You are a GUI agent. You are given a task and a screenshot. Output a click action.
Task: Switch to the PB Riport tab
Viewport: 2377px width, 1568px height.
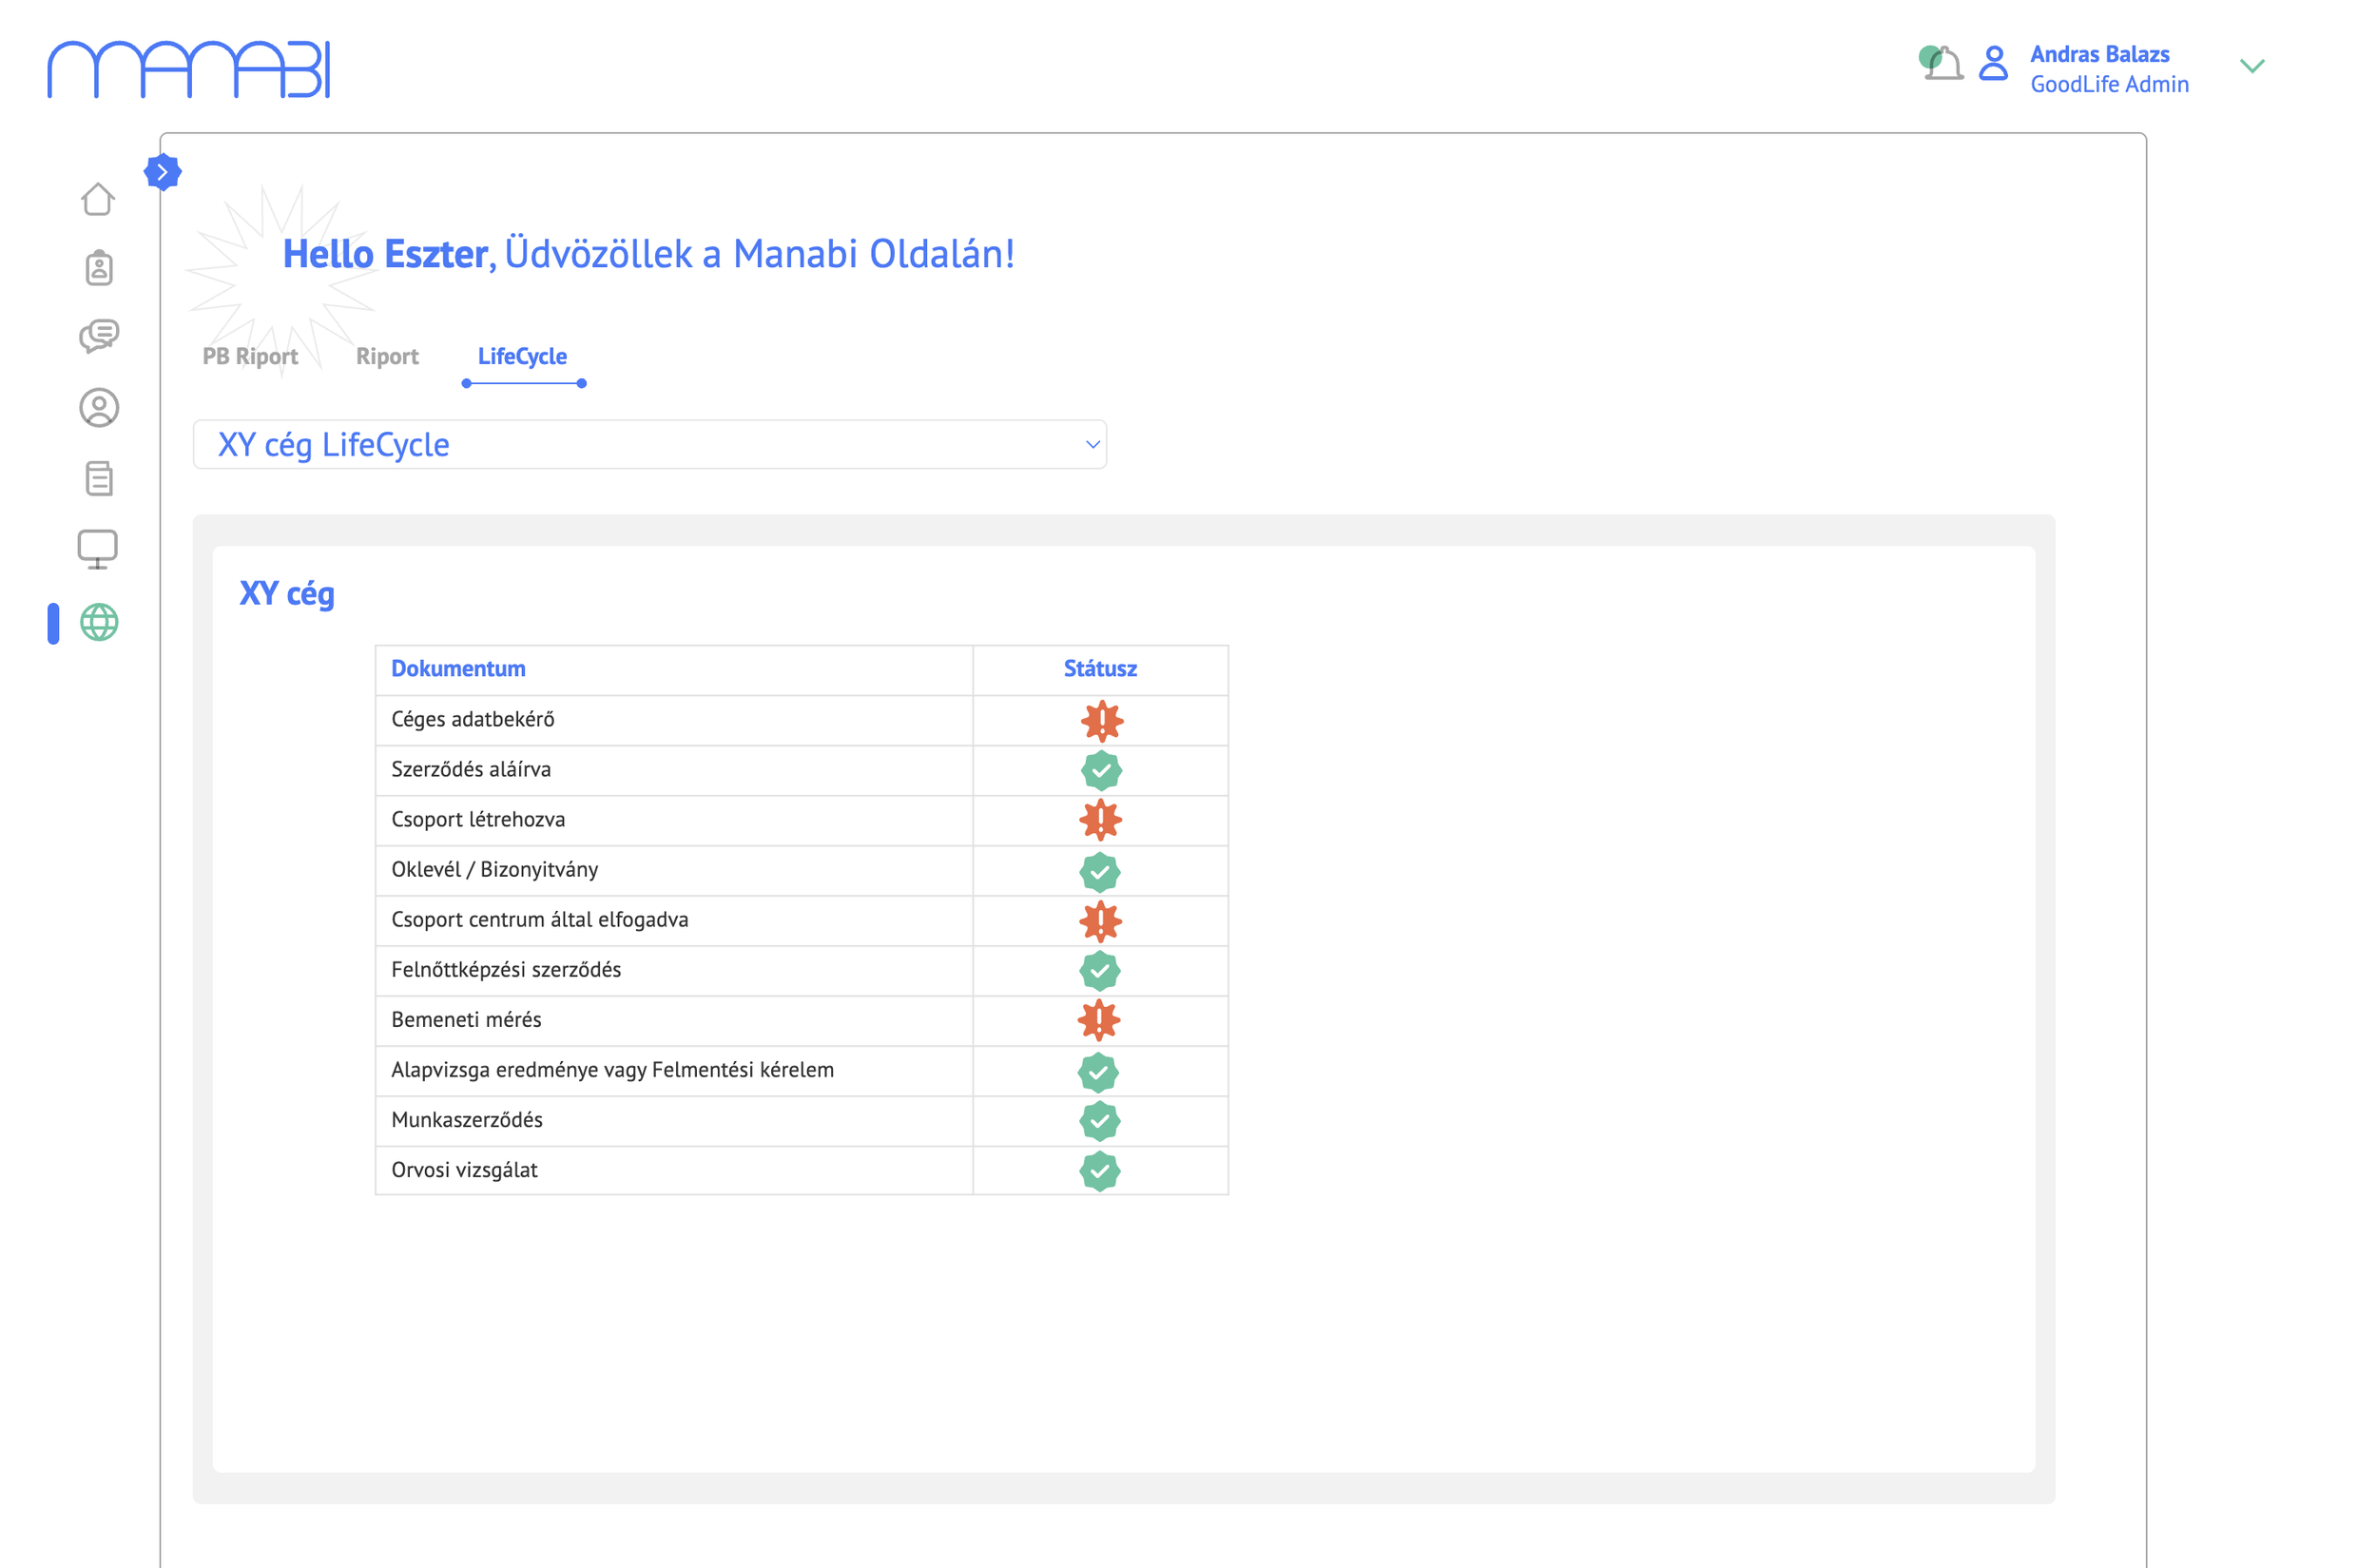pos(250,357)
